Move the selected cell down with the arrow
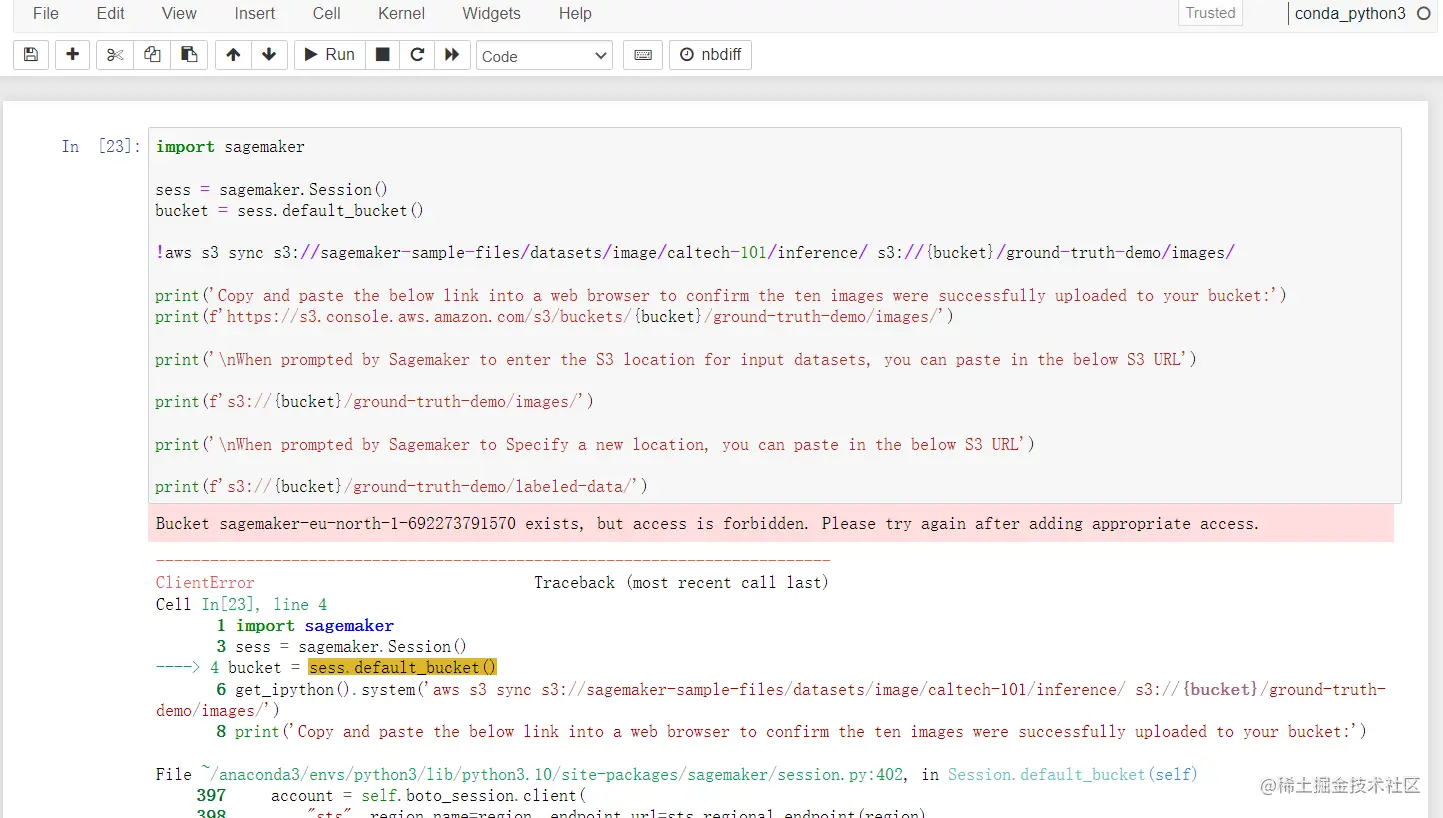 click(x=269, y=55)
